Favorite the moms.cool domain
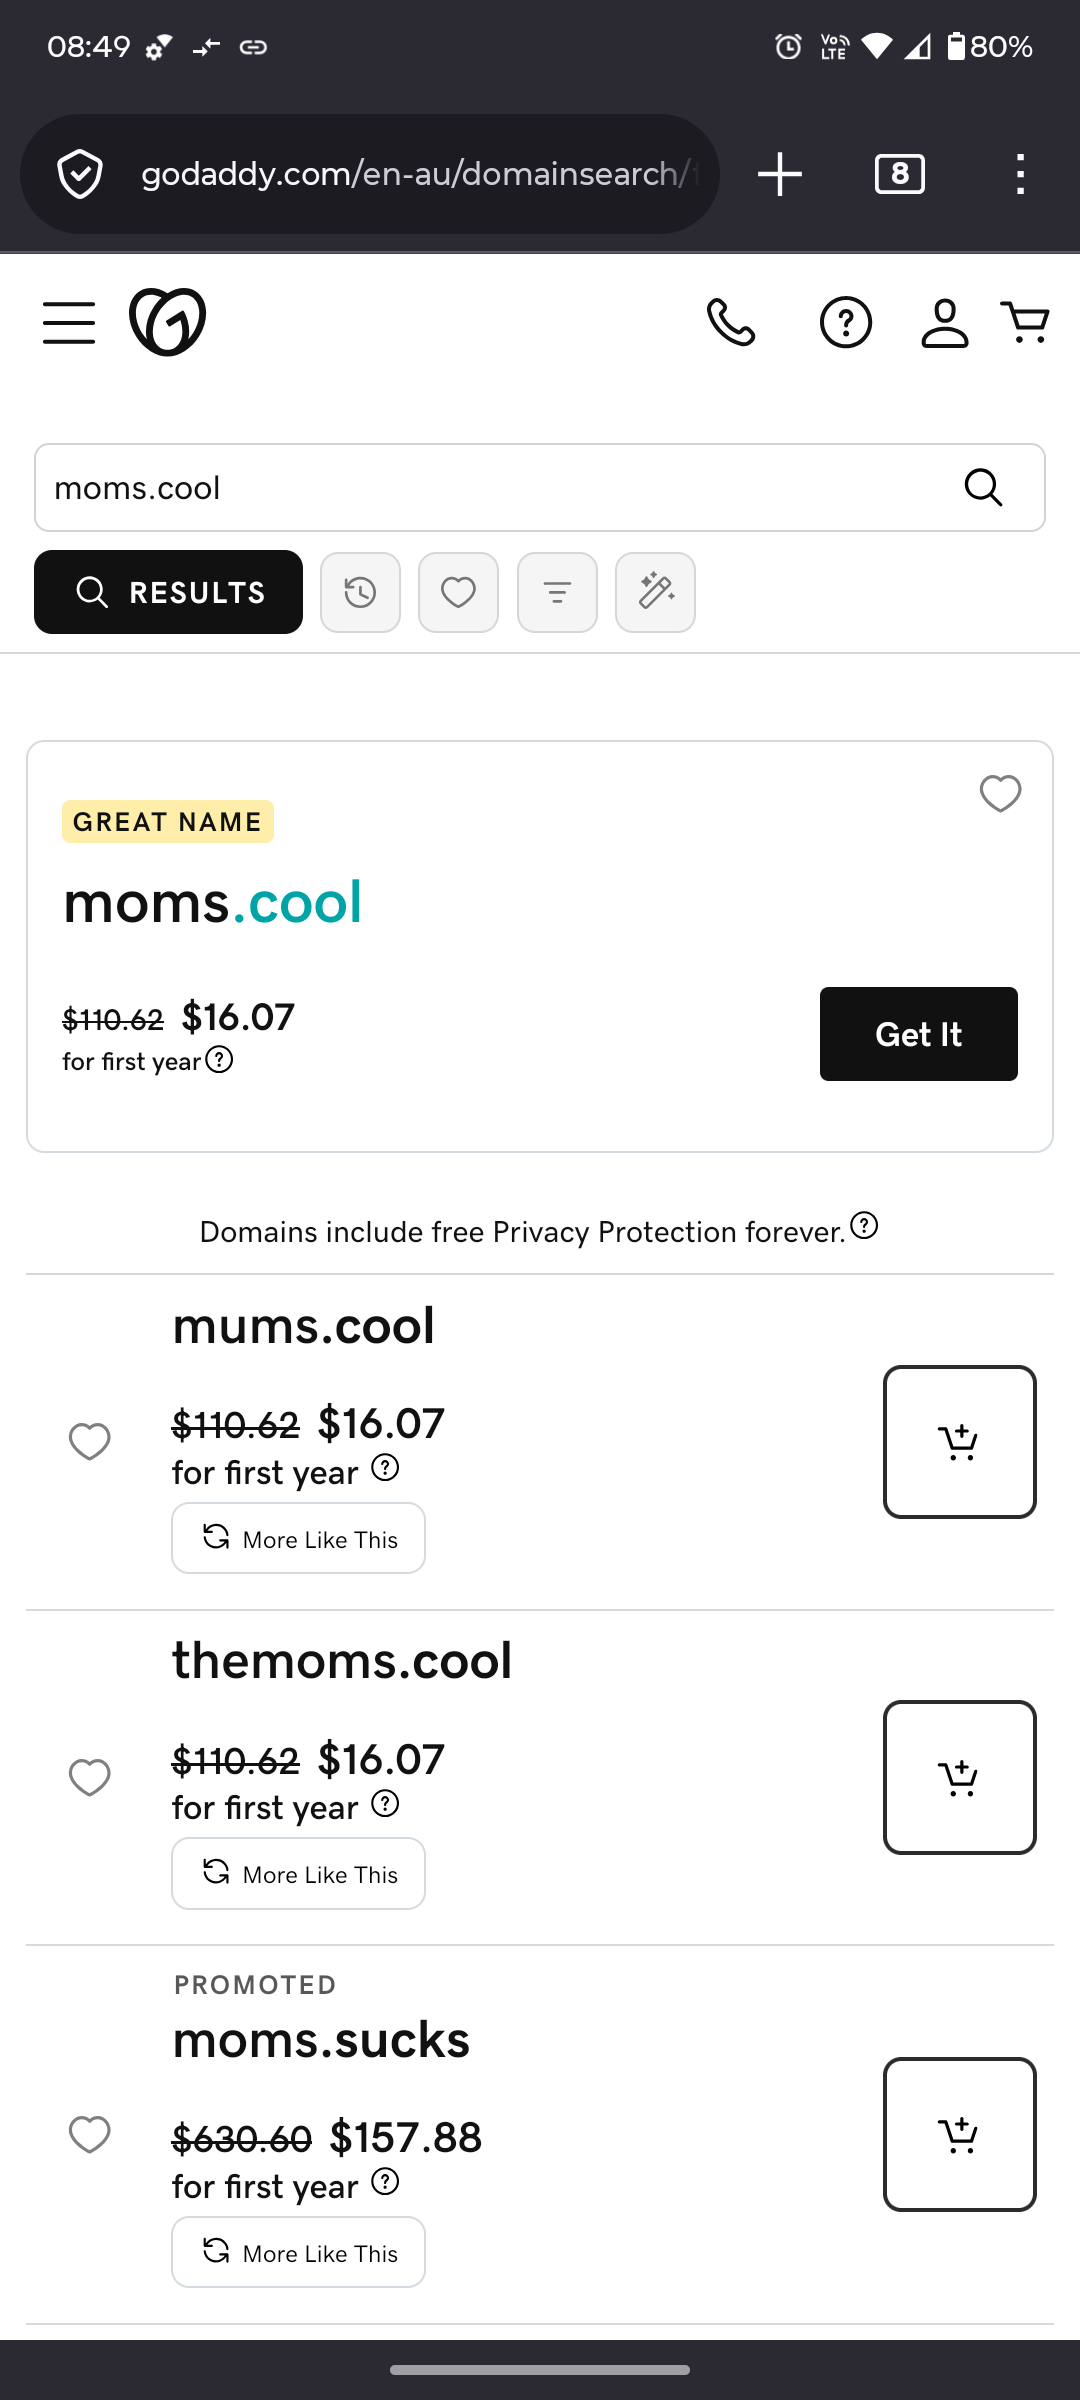 (x=1000, y=794)
